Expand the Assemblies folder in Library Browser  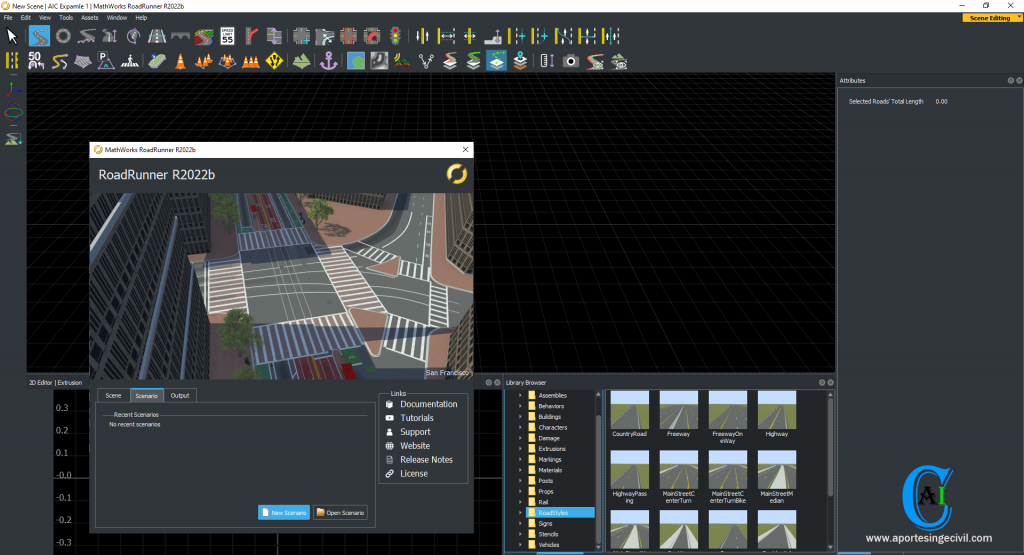[520, 395]
